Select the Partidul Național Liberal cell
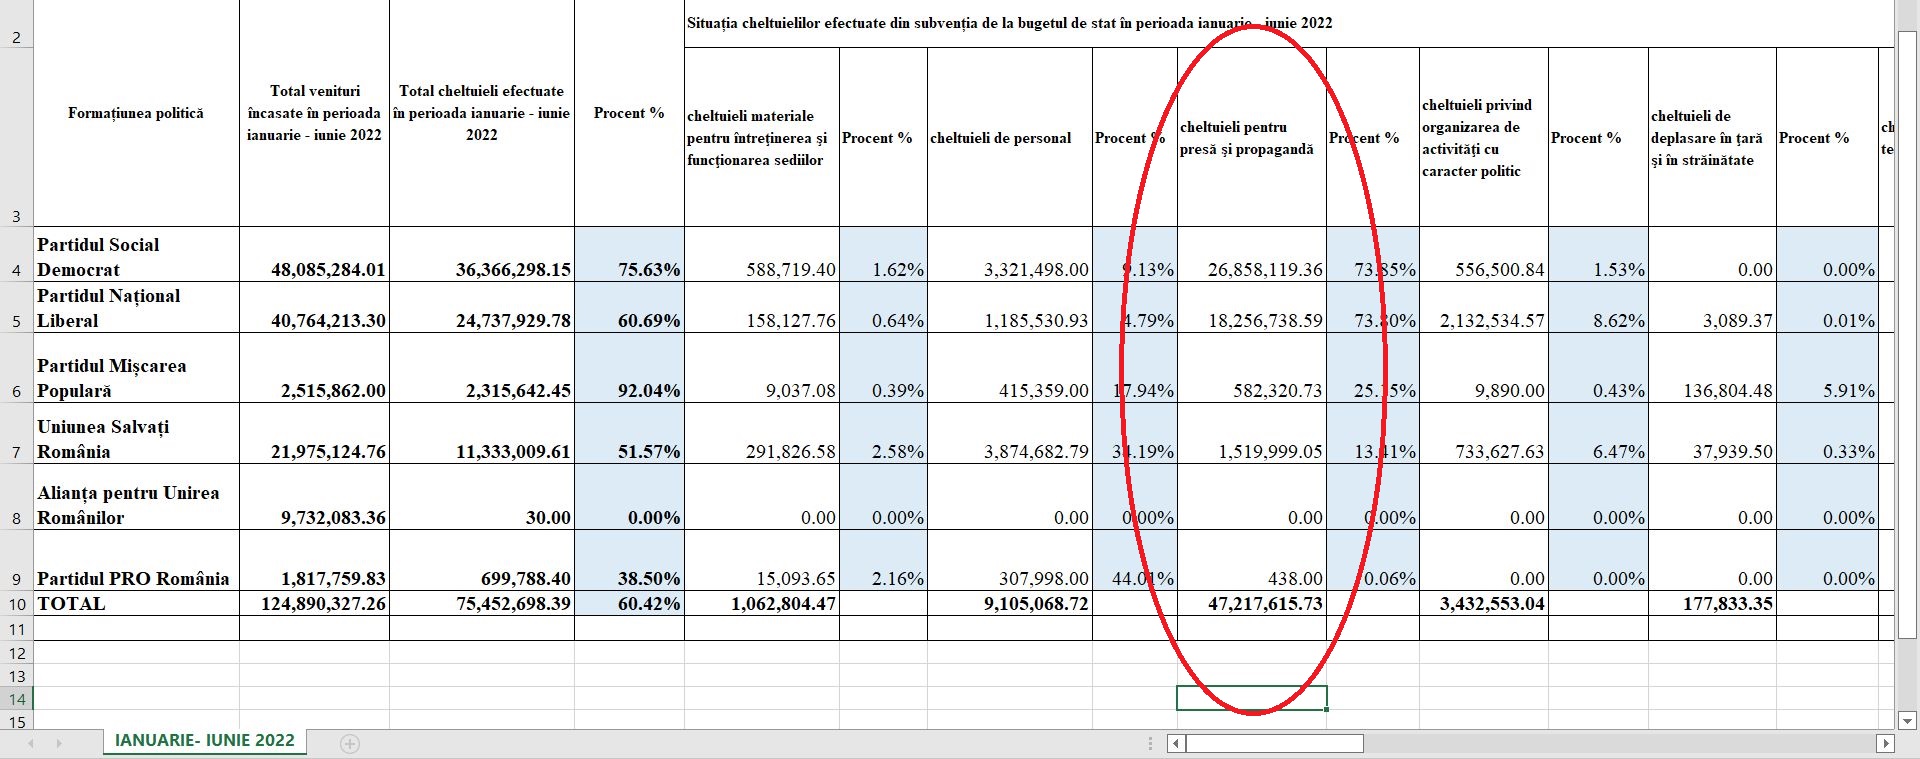Image resolution: width=1920 pixels, height=759 pixels. (x=136, y=308)
